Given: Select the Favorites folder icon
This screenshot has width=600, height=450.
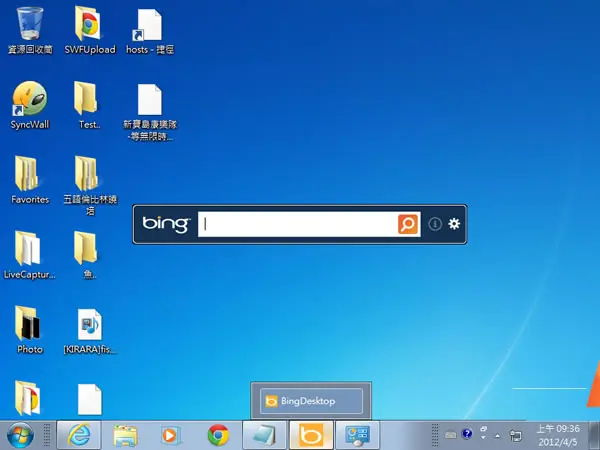Looking at the screenshot, I should point(30,179).
